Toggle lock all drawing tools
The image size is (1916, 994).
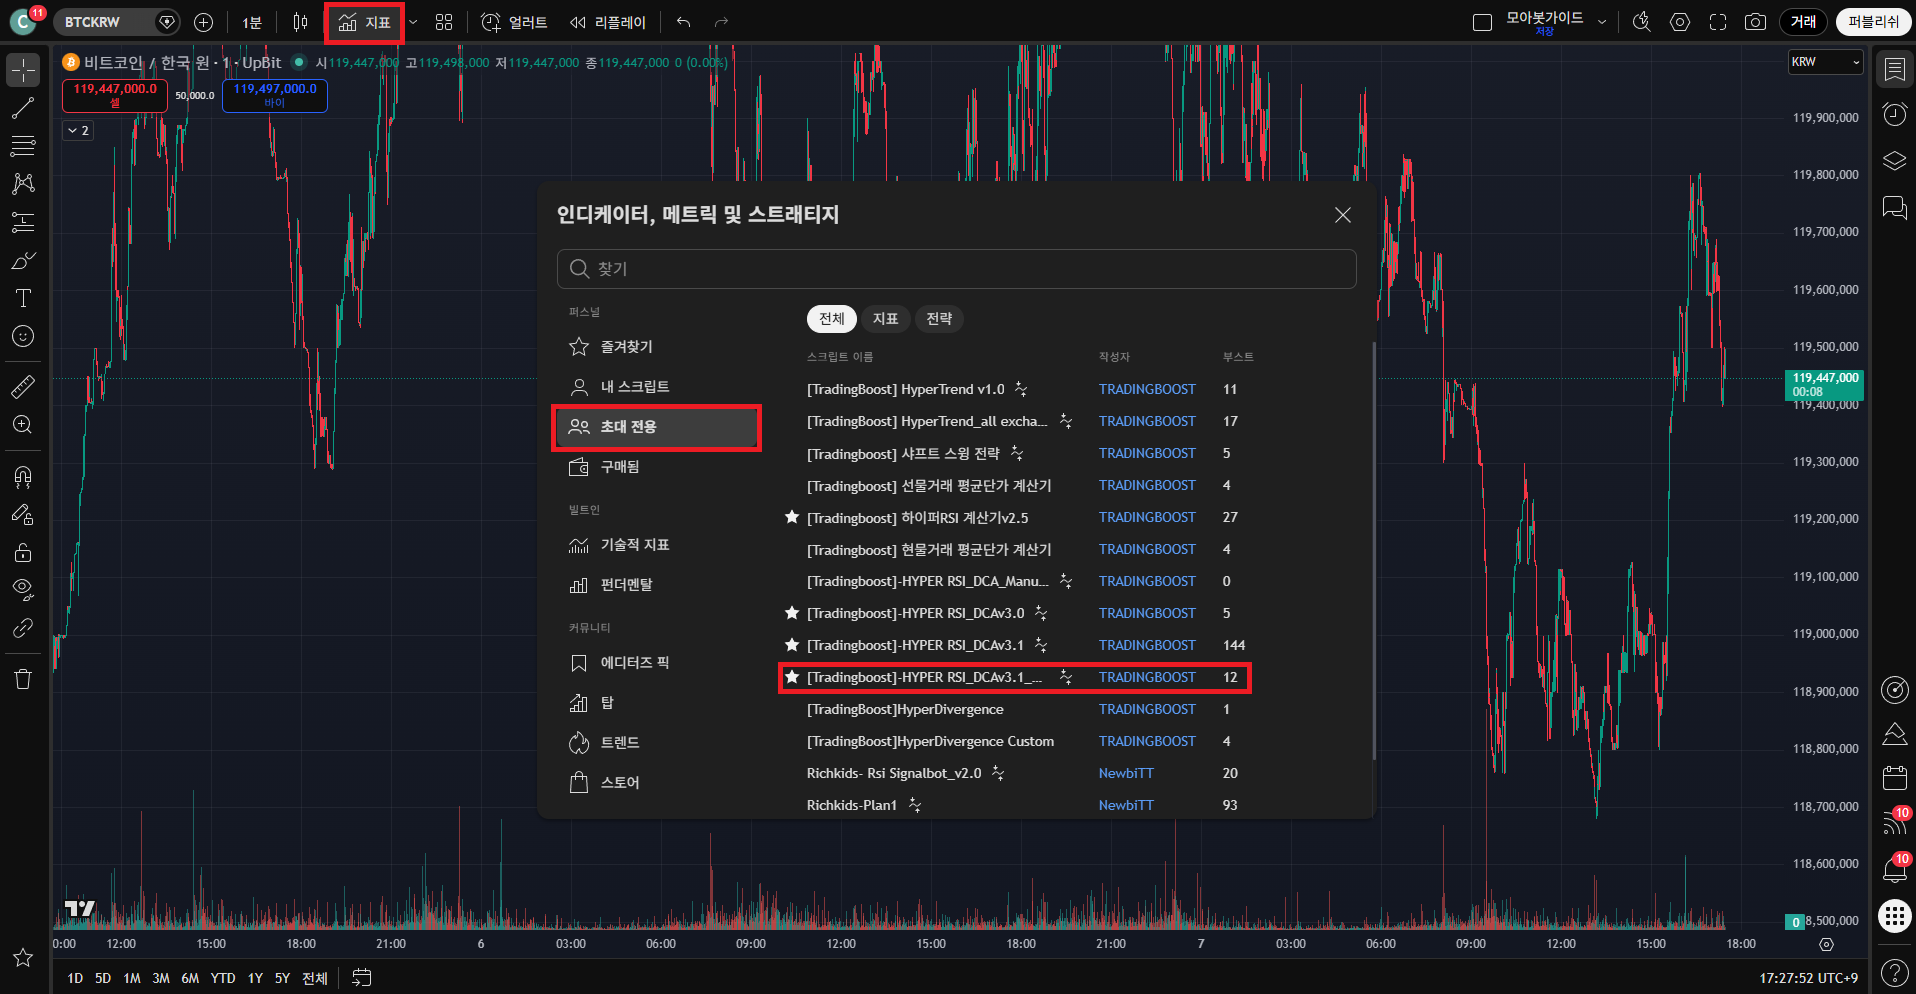(x=23, y=553)
